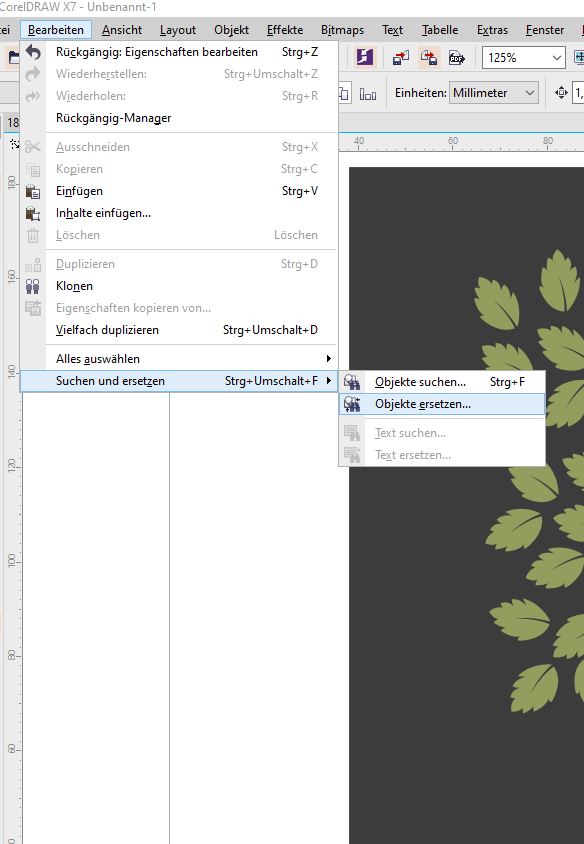Open the Bearbeiten menu

tap(56, 30)
